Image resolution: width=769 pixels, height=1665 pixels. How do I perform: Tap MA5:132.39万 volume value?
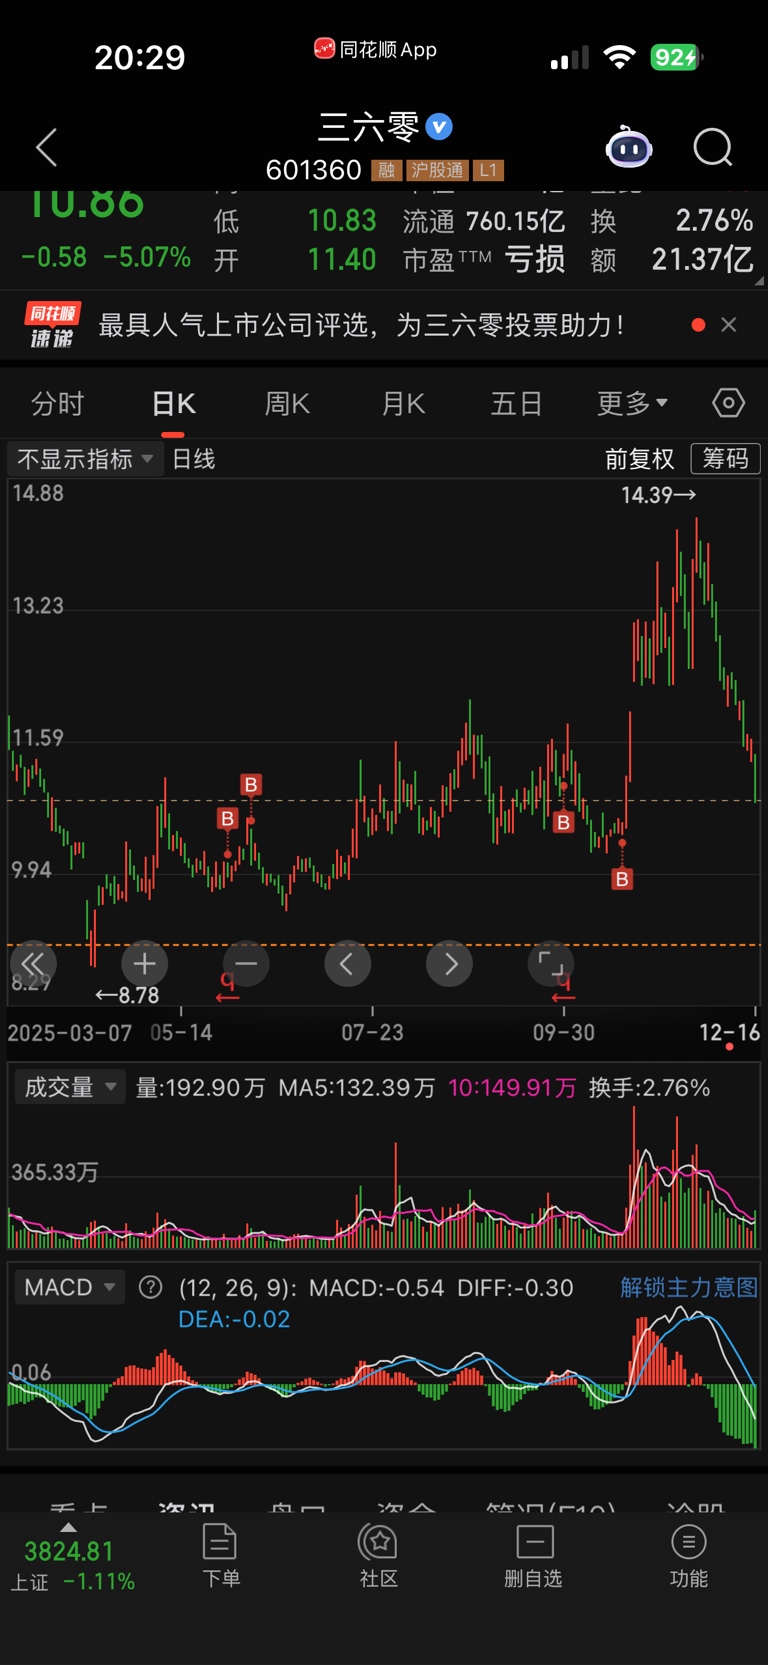point(357,1087)
